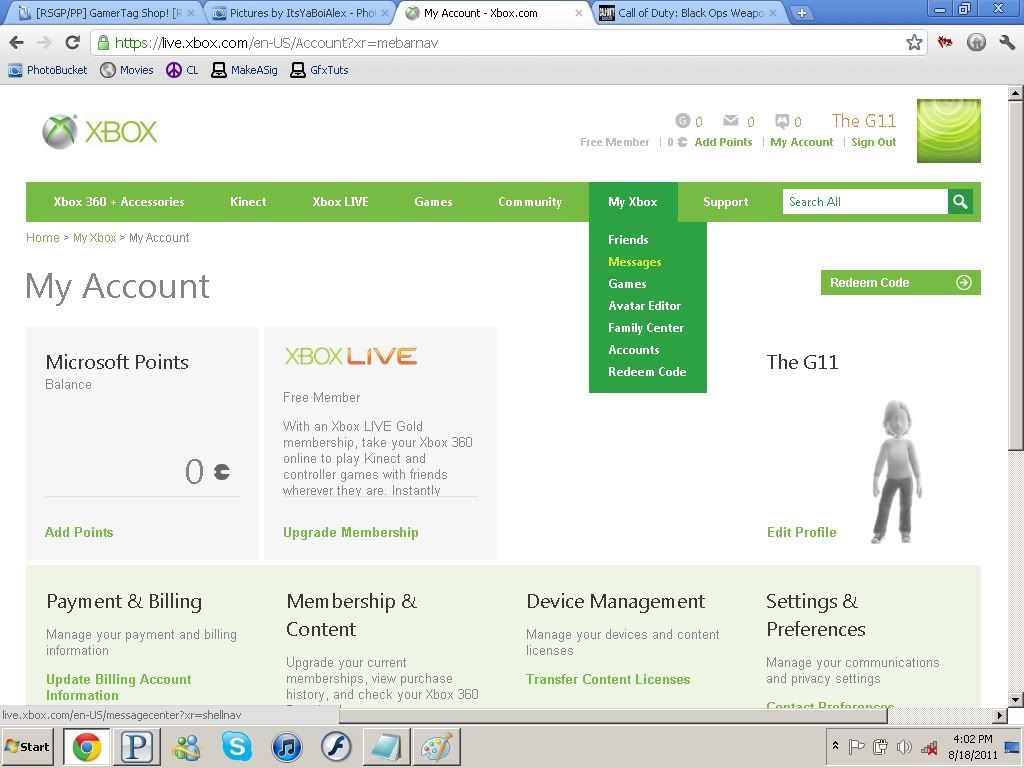Click the gray round extension icon
This screenshot has height=768, width=1024.
pos(976,43)
